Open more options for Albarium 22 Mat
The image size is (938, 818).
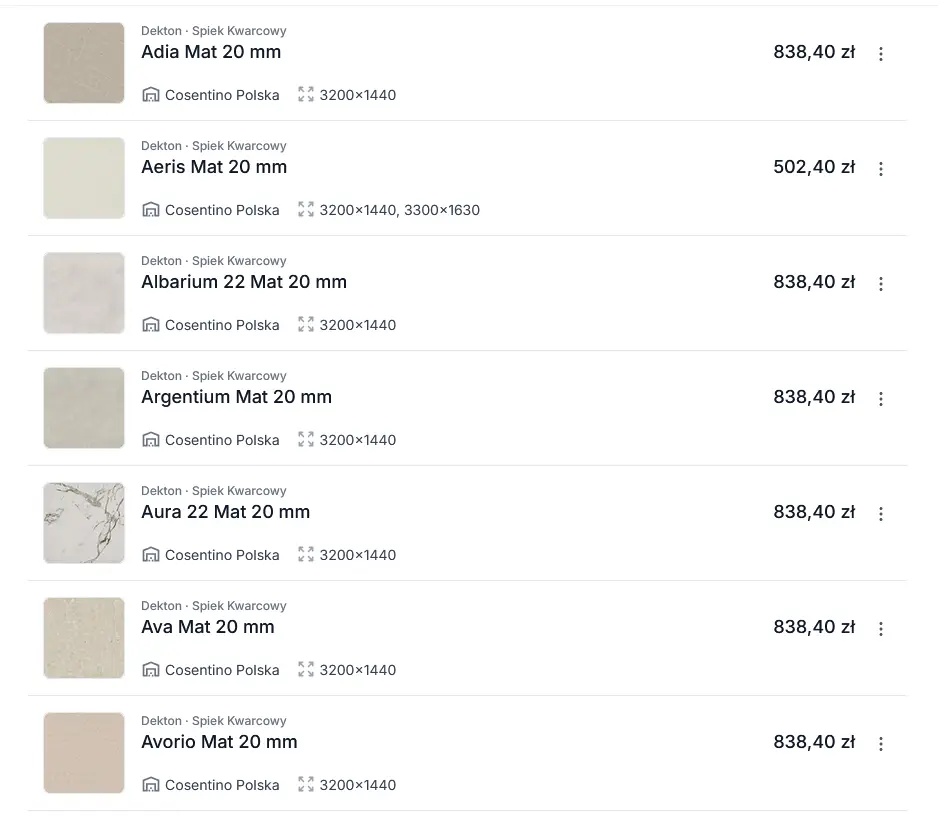tap(880, 284)
